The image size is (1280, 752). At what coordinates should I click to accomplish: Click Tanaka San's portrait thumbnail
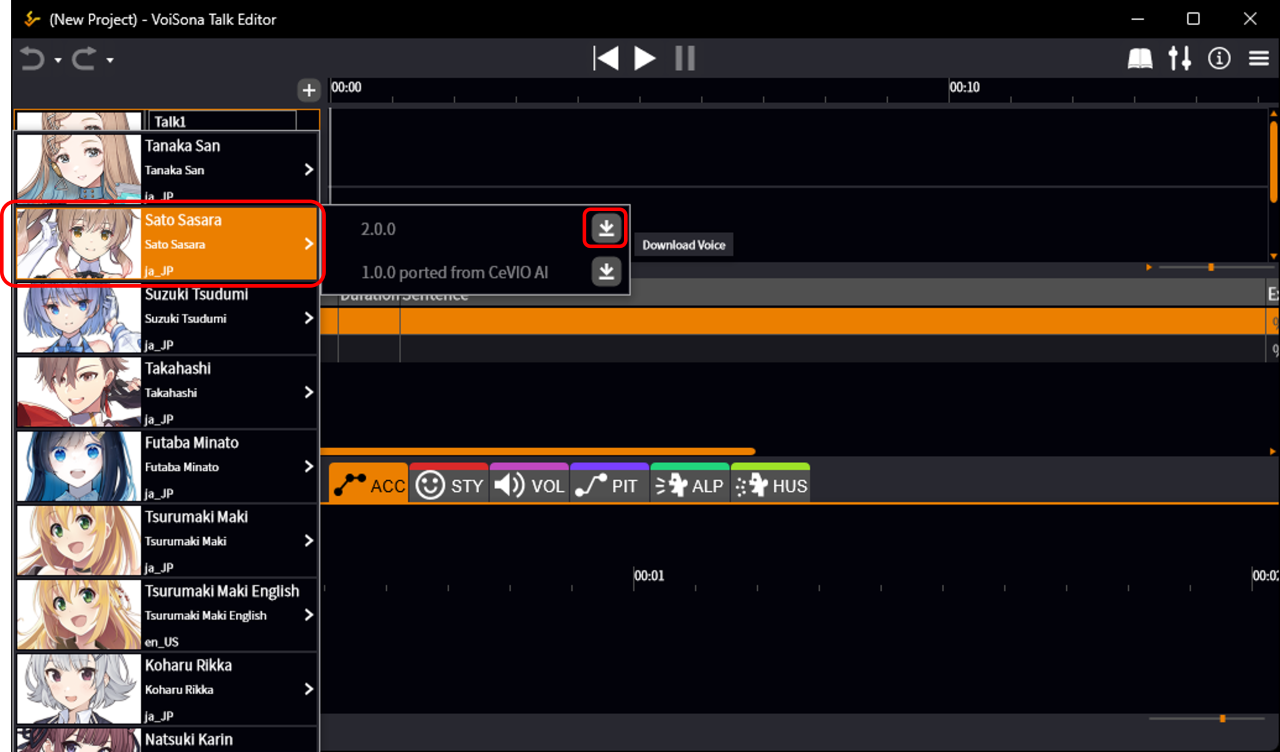[x=79, y=169]
